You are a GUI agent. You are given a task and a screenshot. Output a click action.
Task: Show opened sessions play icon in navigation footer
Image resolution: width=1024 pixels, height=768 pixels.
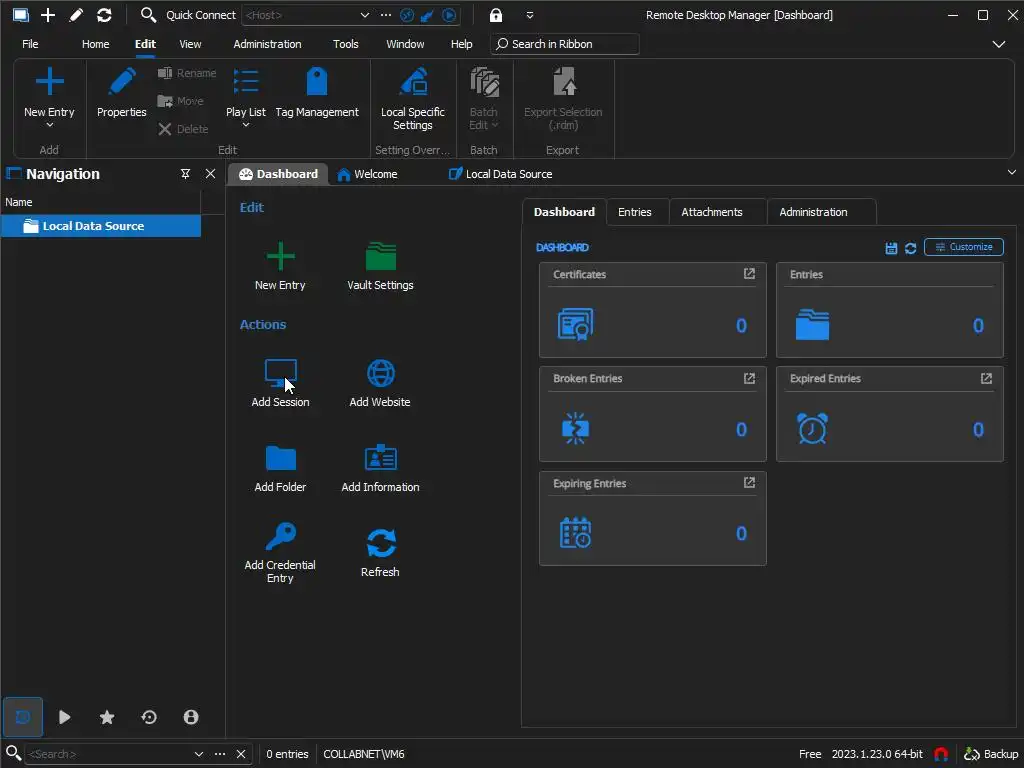tap(64, 717)
